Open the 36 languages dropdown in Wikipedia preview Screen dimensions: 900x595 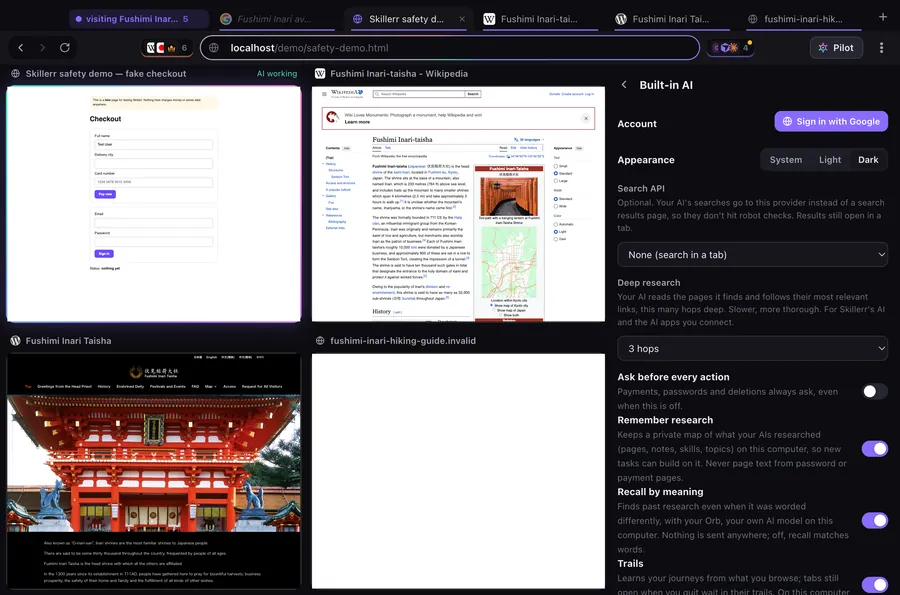click(x=529, y=139)
